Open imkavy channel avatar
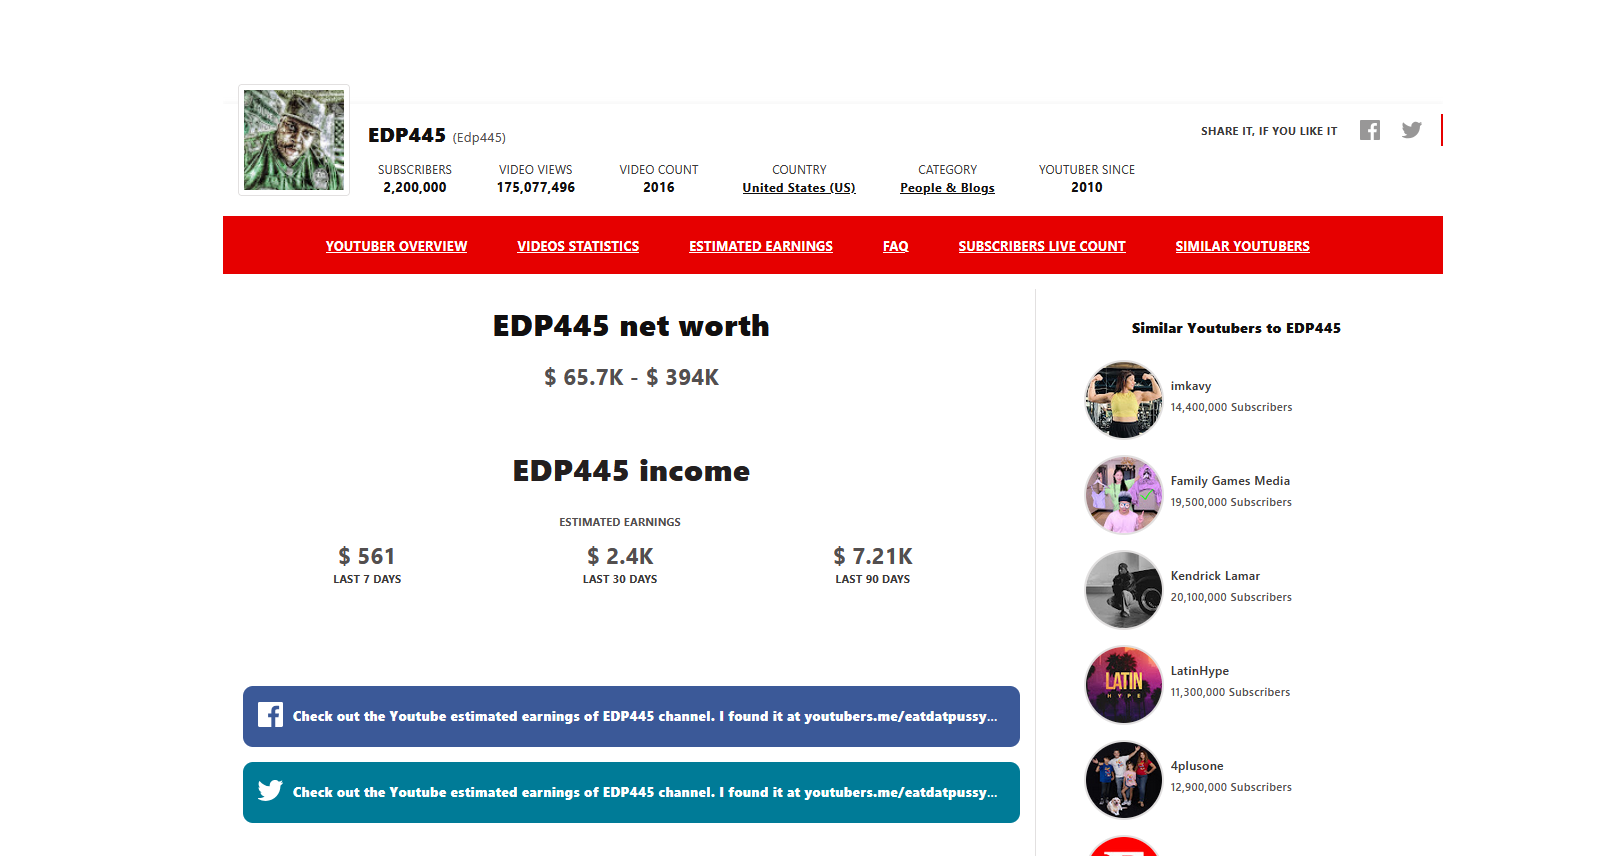The width and height of the screenshot is (1618, 856). click(x=1123, y=400)
